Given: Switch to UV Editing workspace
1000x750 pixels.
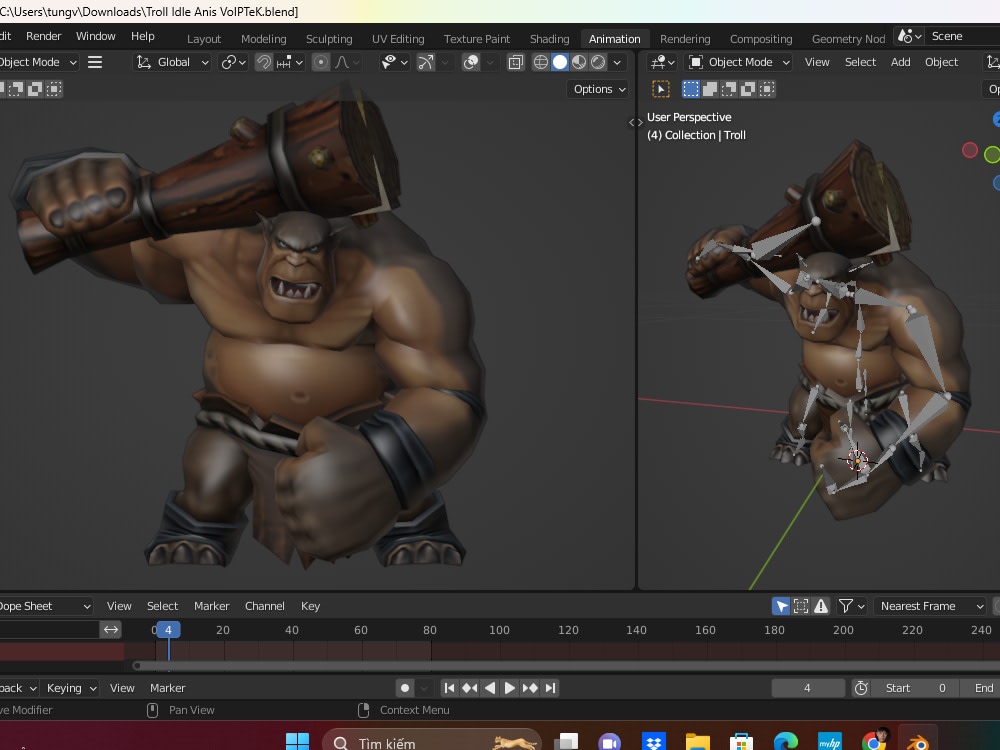Looking at the screenshot, I should pos(398,39).
